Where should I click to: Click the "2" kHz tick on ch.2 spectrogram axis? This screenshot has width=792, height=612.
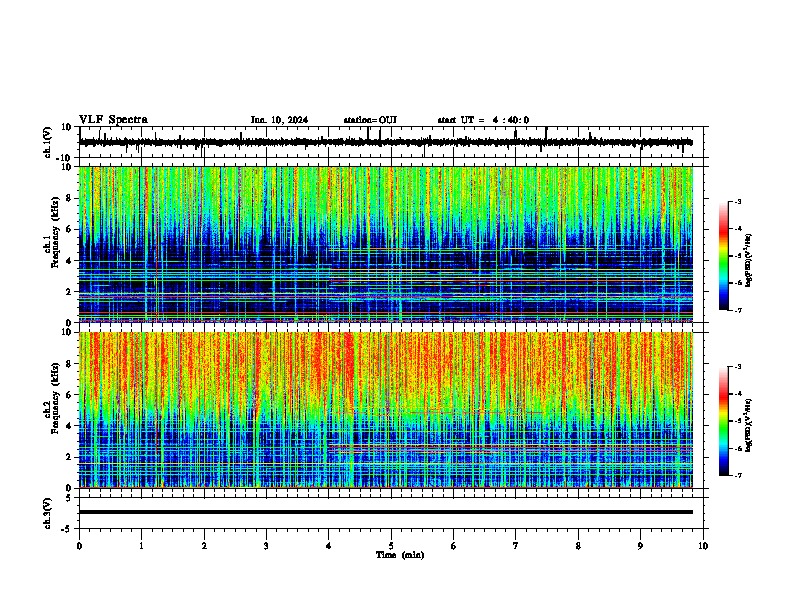coord(70,457)
